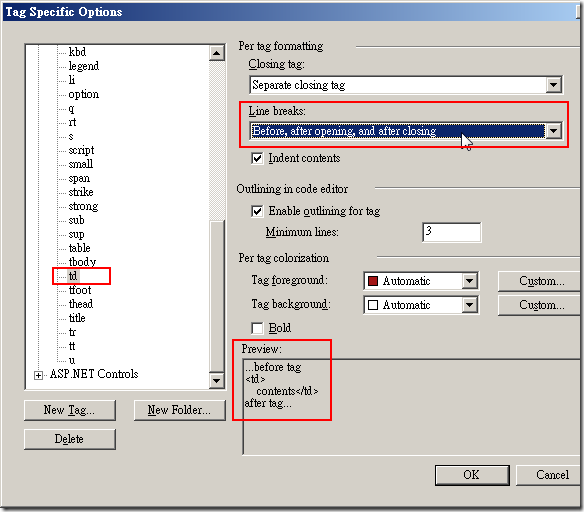This screenshot has width=584, height=512.
Task: Select the sub tag in tree
Action: coord(76,220)
